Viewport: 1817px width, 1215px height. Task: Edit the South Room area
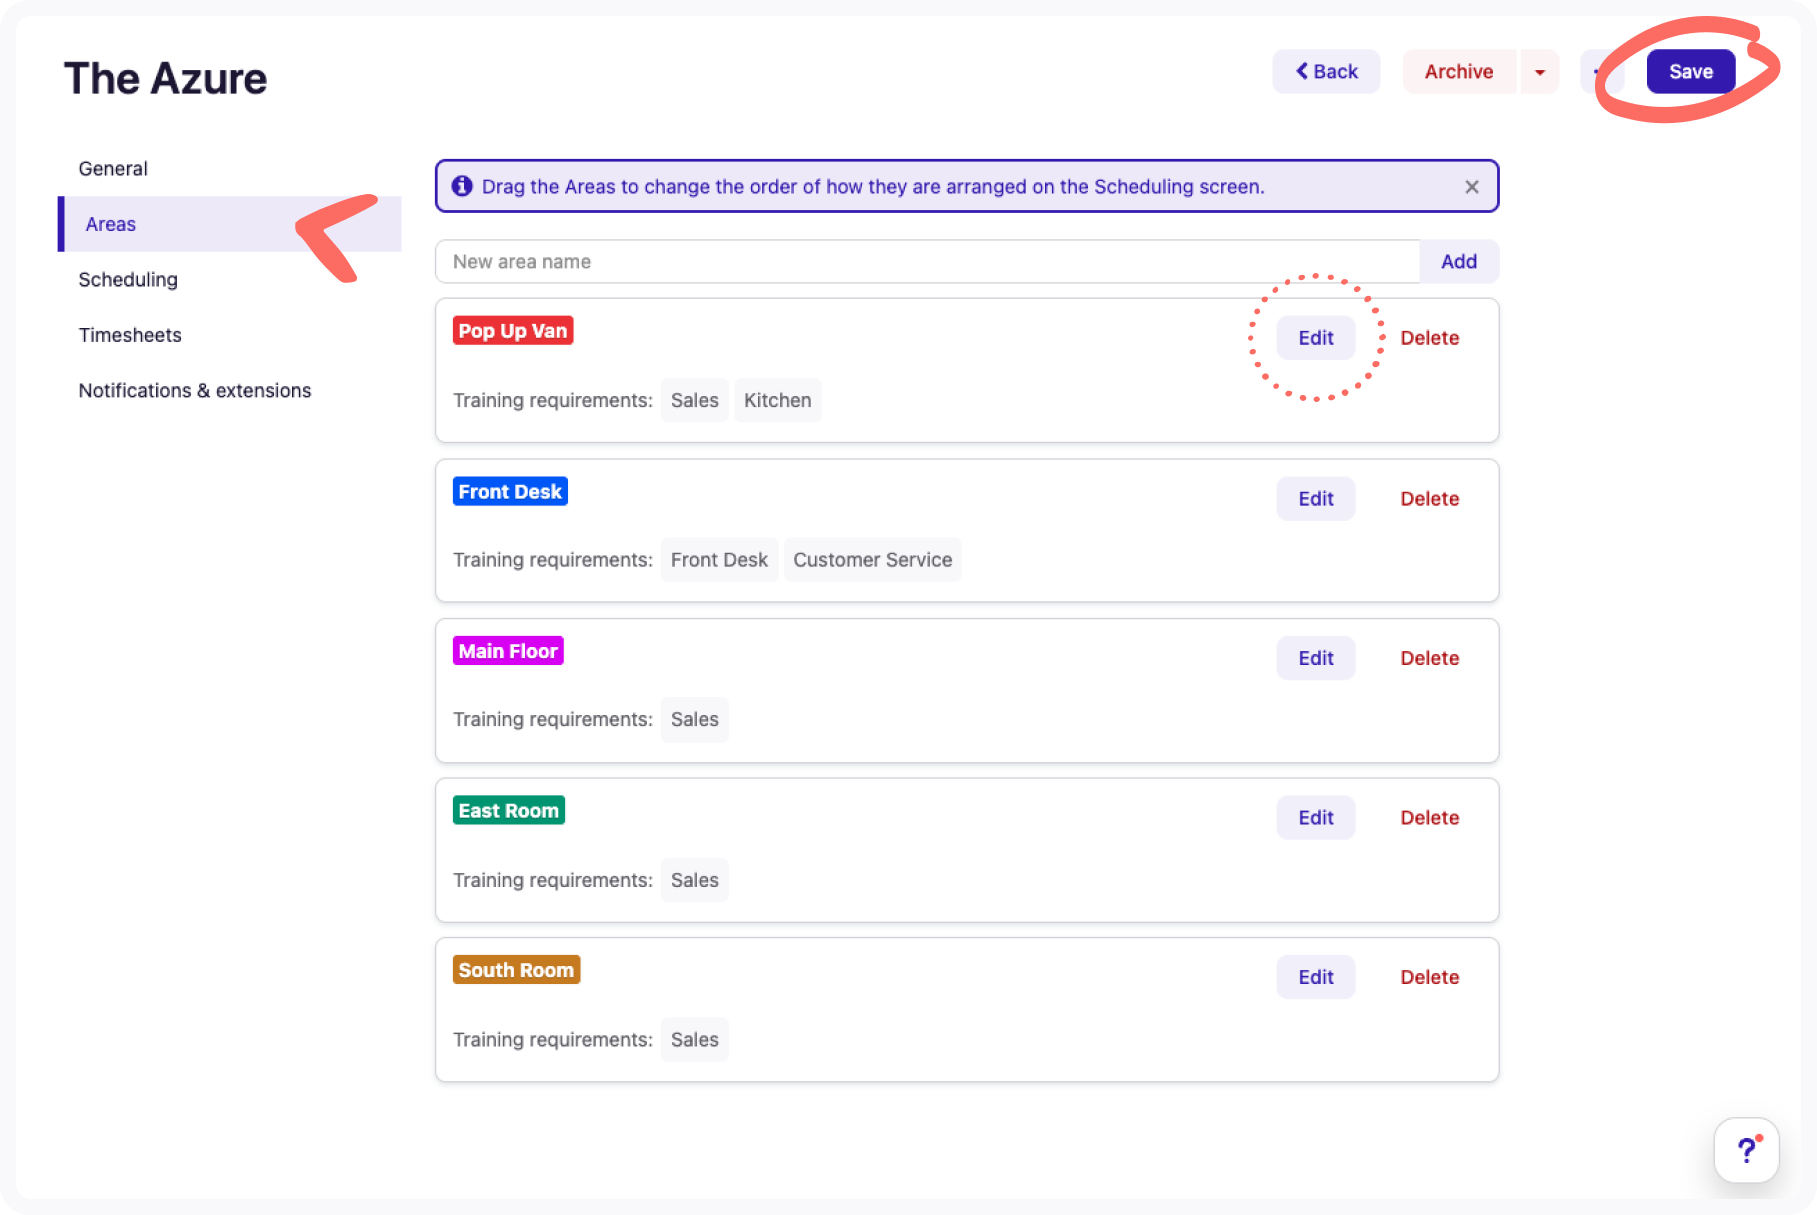coord(1316,977)
